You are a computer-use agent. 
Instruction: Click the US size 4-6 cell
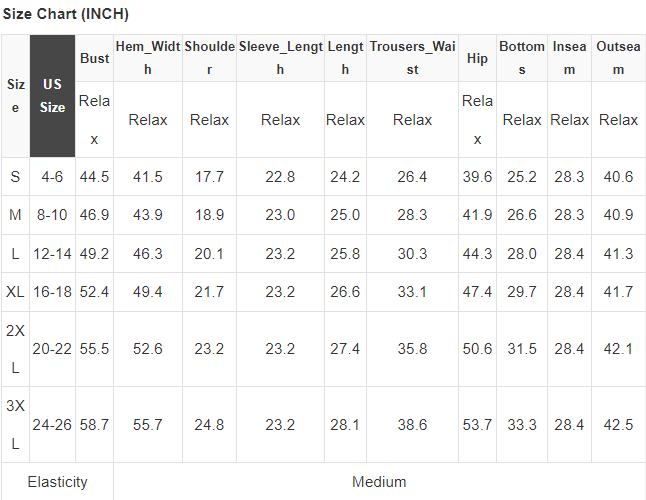pos(52,177)
